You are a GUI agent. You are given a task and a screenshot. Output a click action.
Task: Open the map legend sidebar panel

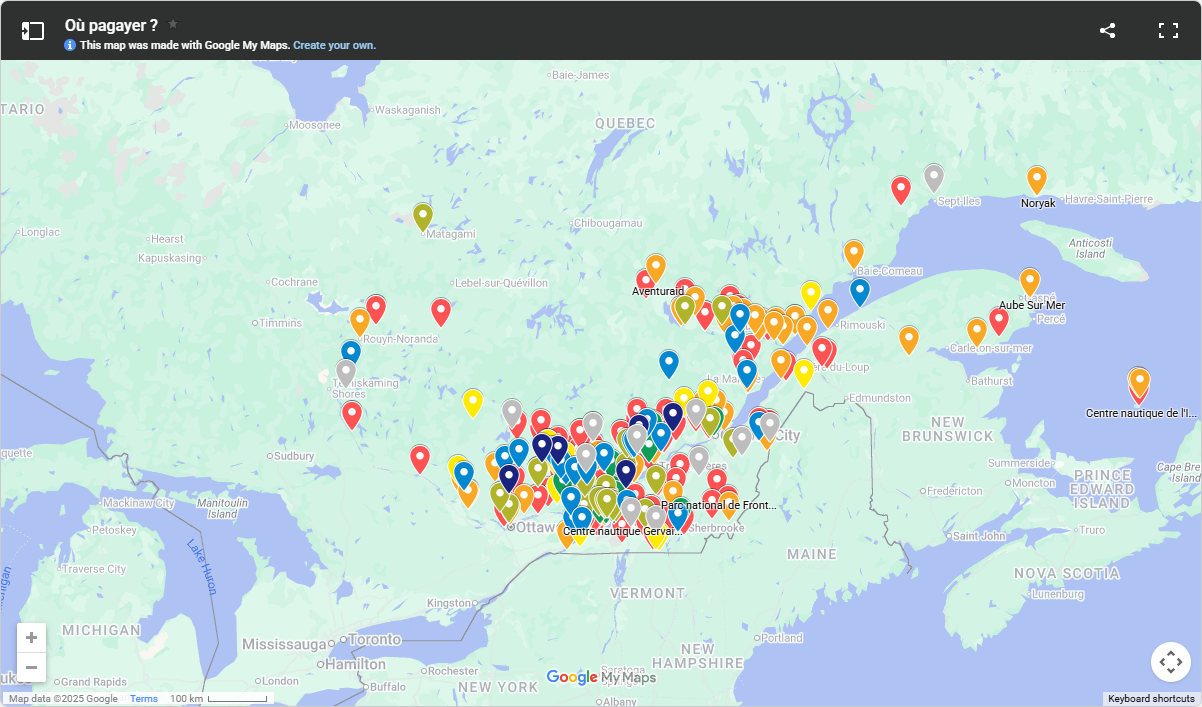[33, 31]
